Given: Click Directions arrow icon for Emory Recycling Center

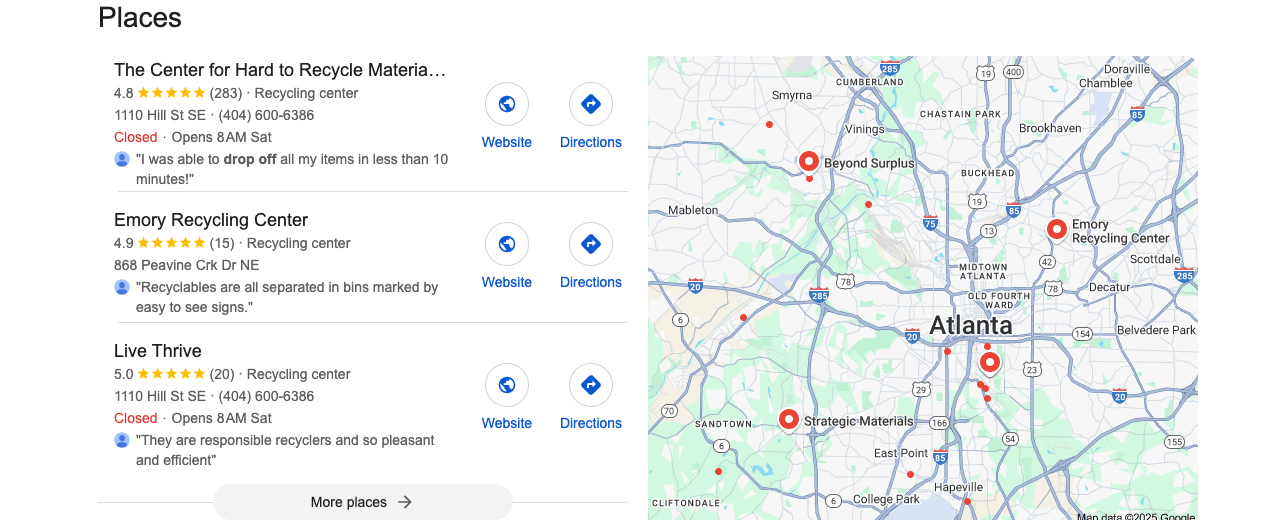Looking at the screenshot, I should pos(591,244).
